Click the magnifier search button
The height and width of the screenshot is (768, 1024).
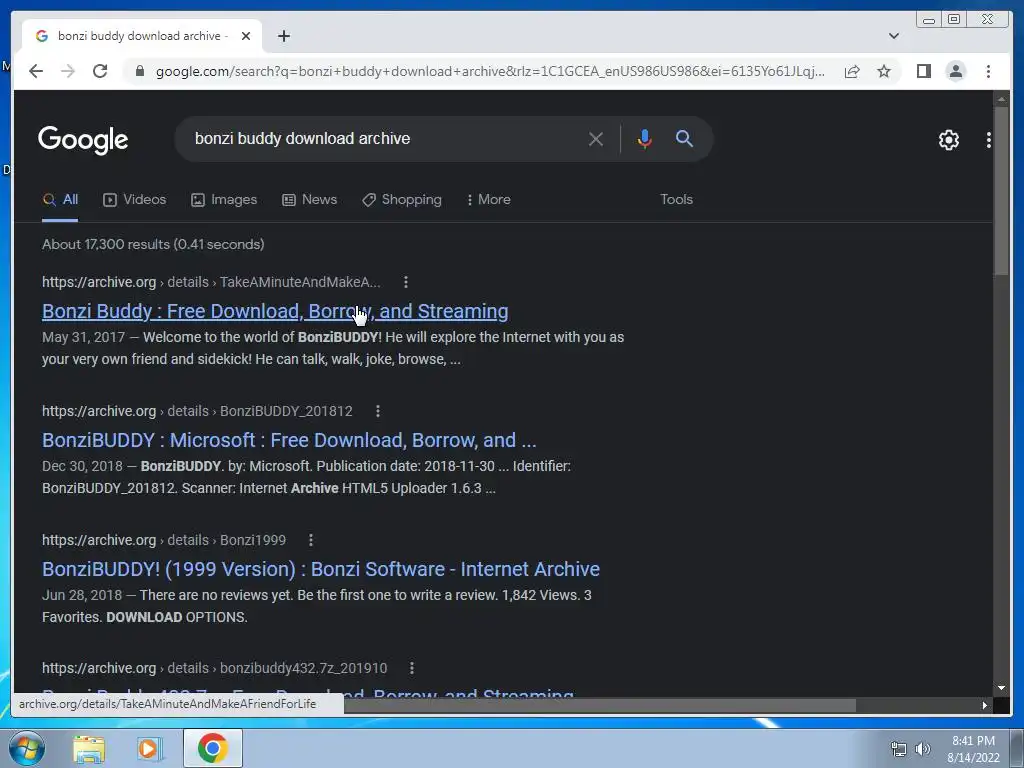point(684,138)
